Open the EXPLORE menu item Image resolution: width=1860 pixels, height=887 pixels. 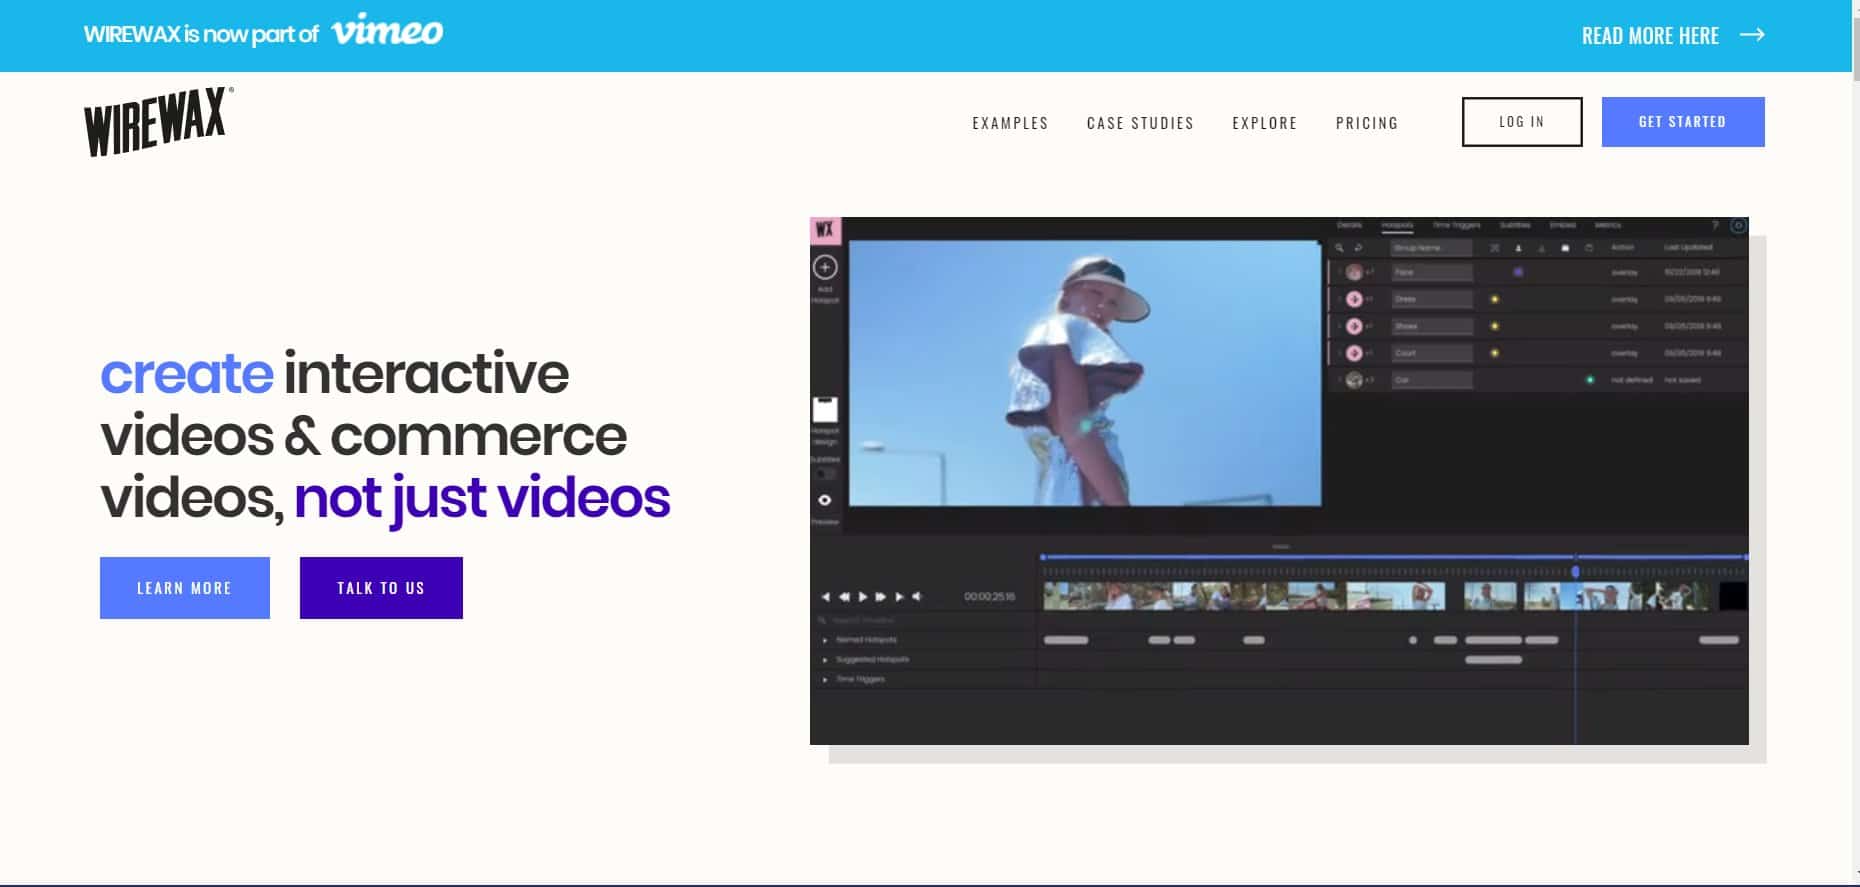click(1264, 123)
